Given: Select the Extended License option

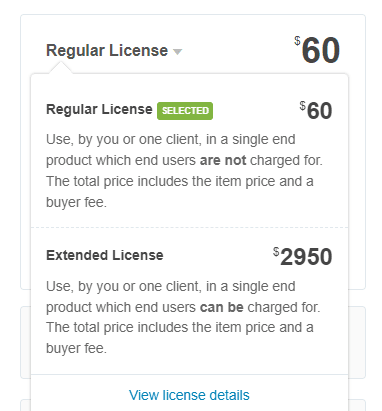Looking at the screenshot, I should pos(105,255).
